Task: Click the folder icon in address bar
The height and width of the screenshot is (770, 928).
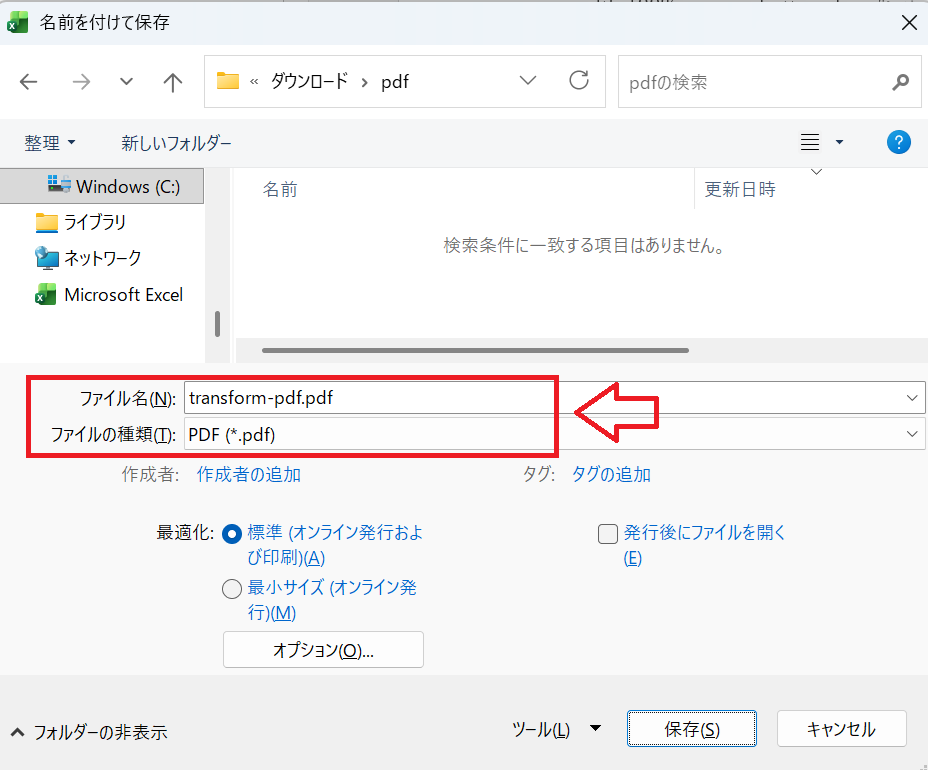Action: pyautogui.click(x=227, y=80)
